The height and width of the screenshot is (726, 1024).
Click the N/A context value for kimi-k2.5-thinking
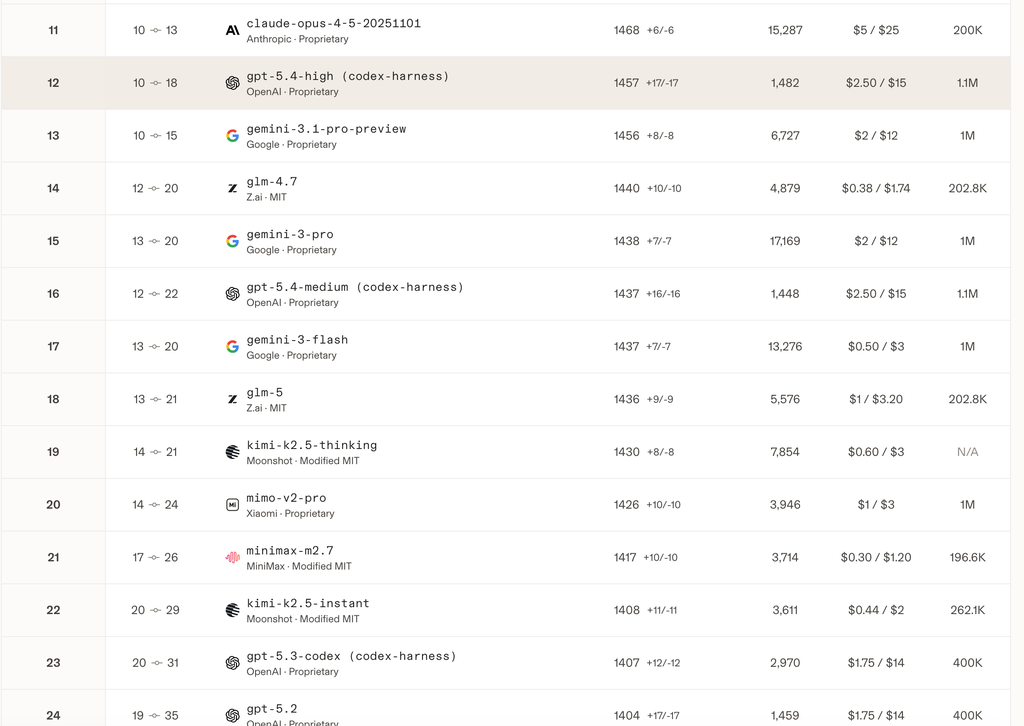point(967,452)
